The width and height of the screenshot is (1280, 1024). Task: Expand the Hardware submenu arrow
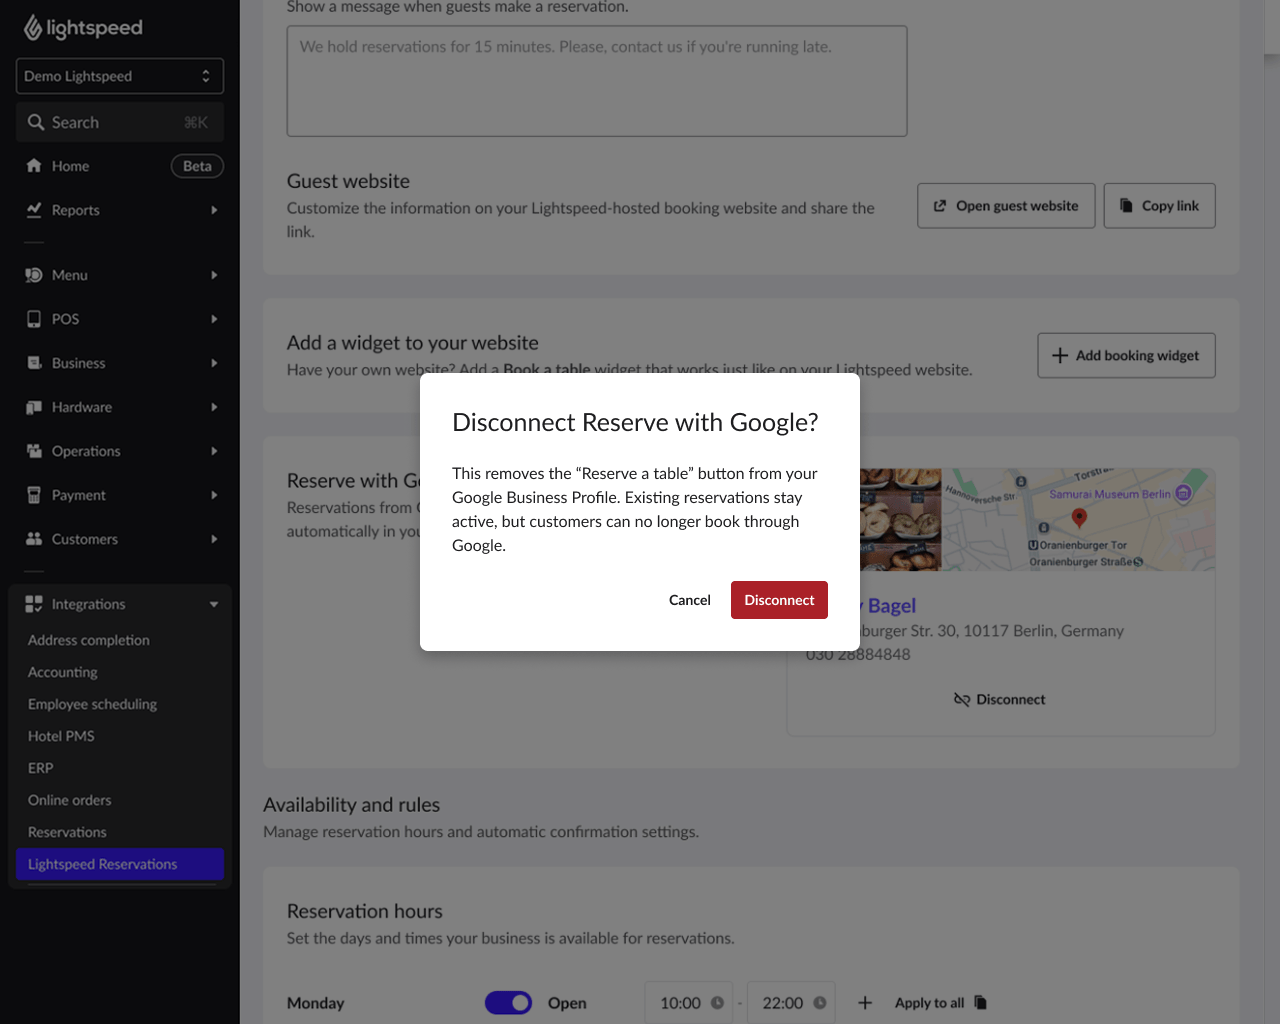[x=214, y=407]
